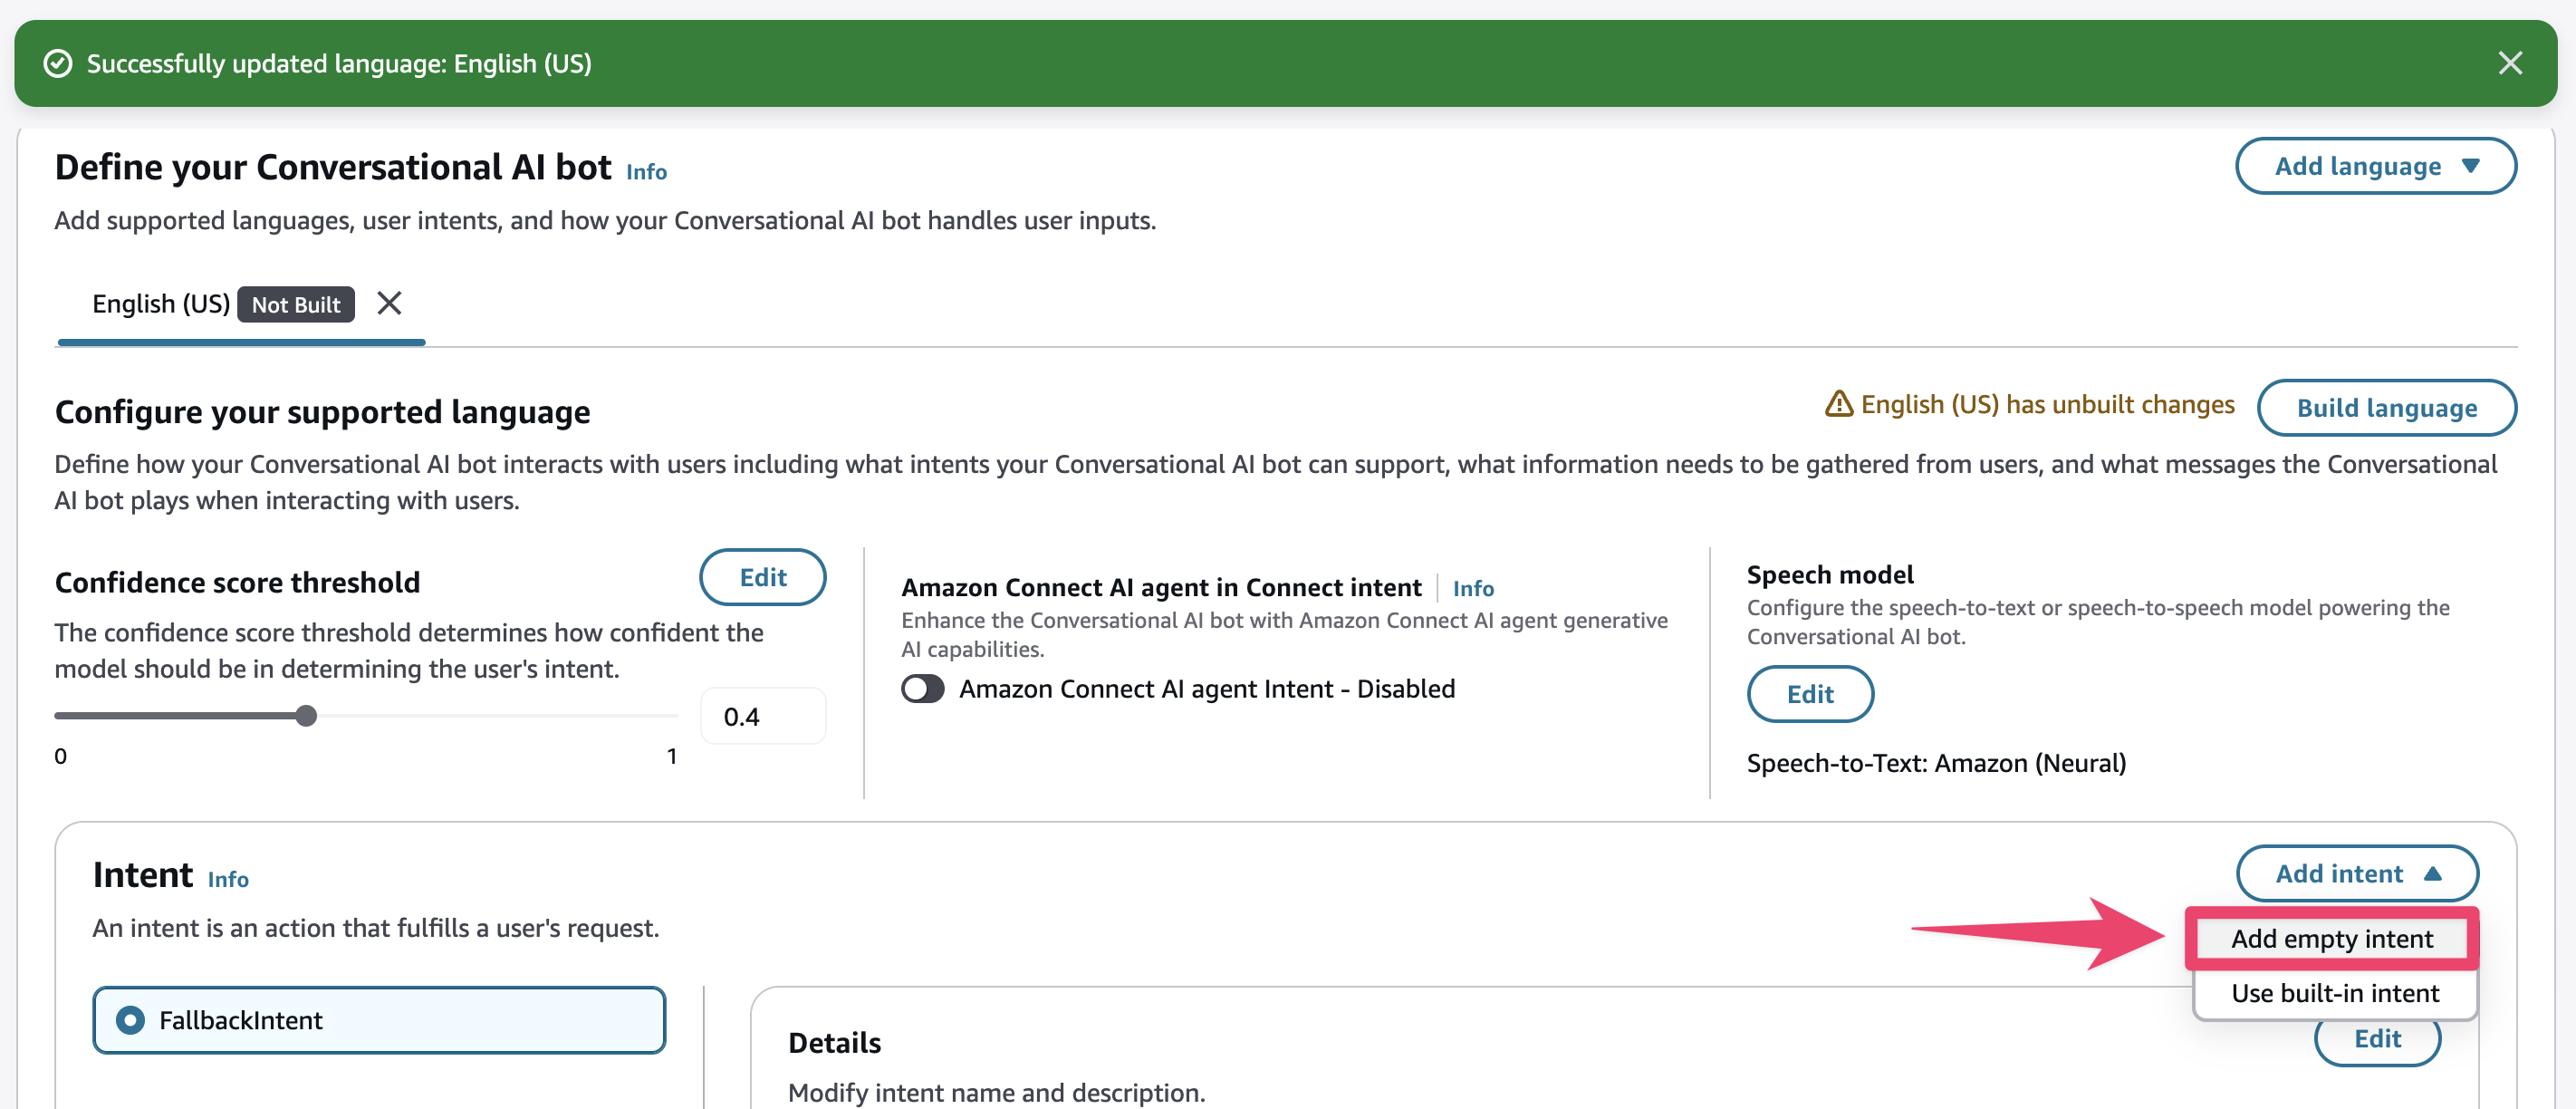Open Info for Amazon Connect AI agent intent
Image resolution: width=2576 pixels, height=1109 pixels.
[1472, 588]
